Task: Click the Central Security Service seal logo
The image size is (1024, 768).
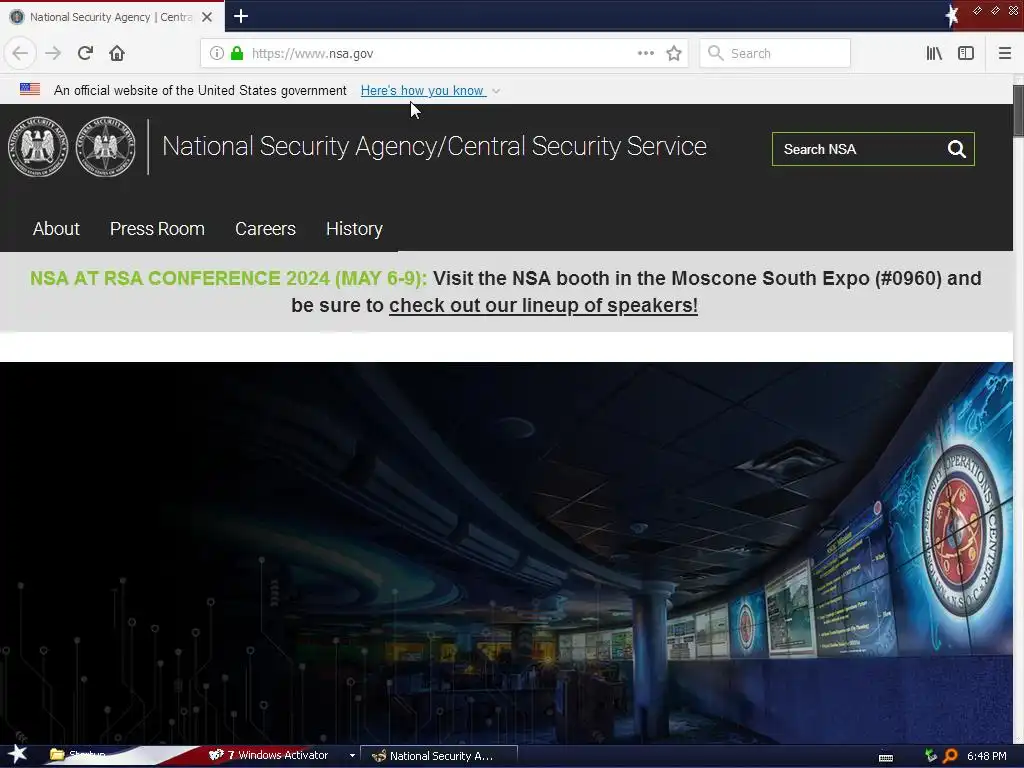Action: [105, 147]
